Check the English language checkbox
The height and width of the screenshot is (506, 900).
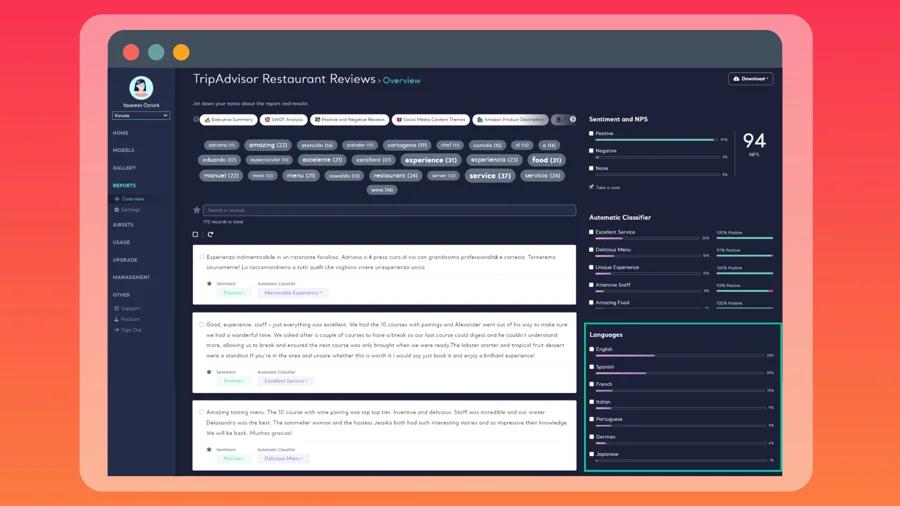[592, 349]
